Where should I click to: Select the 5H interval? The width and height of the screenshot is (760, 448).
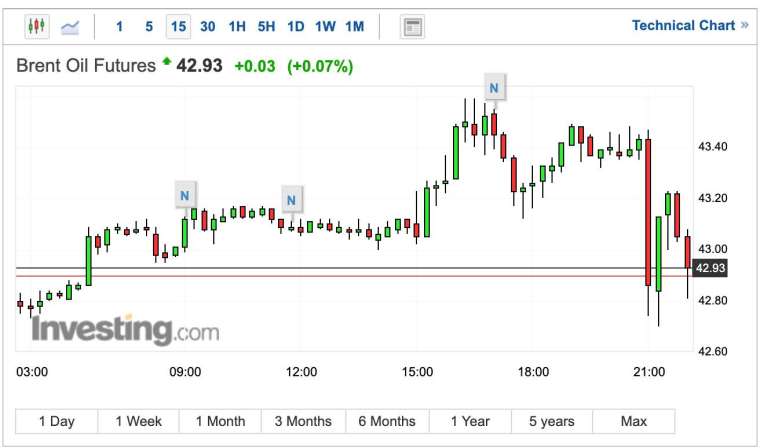click(x=266, y=26)
